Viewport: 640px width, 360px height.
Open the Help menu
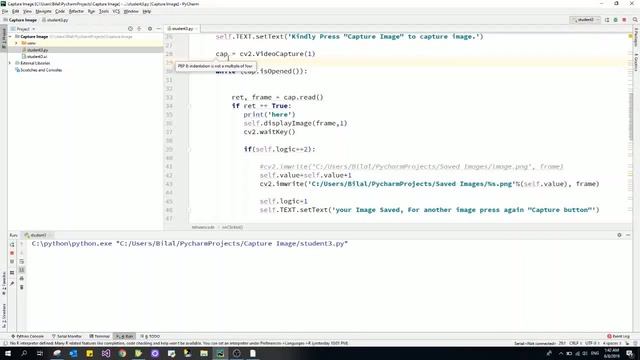(x=147, y=11)
